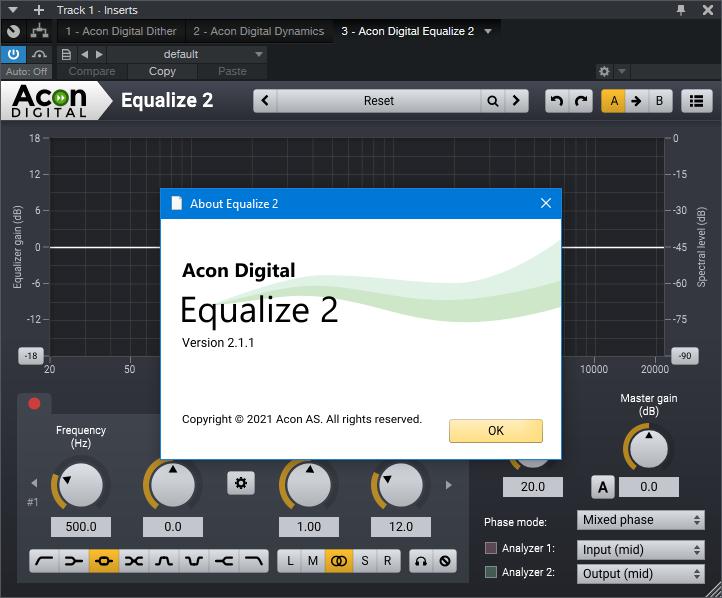This screenshot has width=722, height=598.
Task: Toggle the Auto: Off automation button
Action: tap(27, 71)
